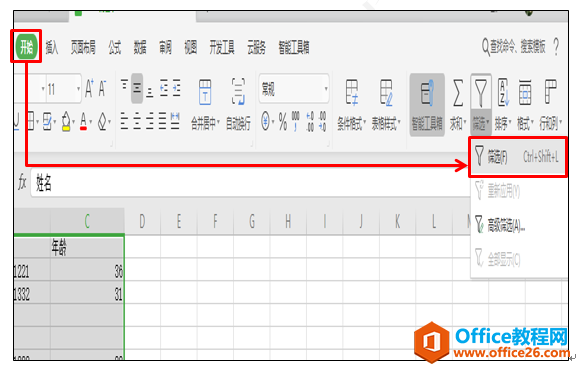577x370 pixels.
Task: Choose 高级筛选(A) in the filter menu
Action: (x=518, y=225)
